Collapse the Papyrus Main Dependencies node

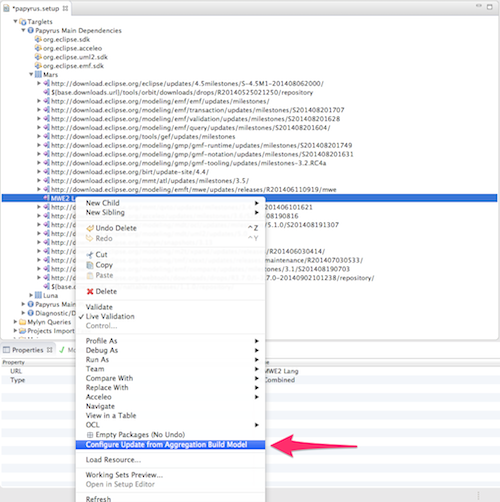23,30
